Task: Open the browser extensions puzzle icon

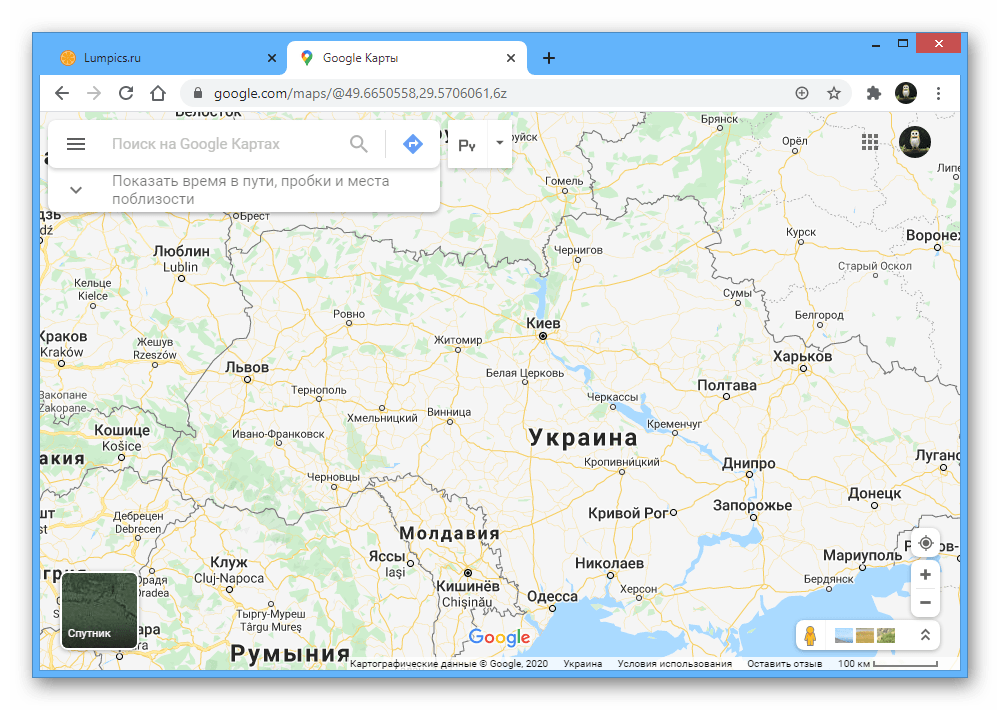Action: coord(874,93)
